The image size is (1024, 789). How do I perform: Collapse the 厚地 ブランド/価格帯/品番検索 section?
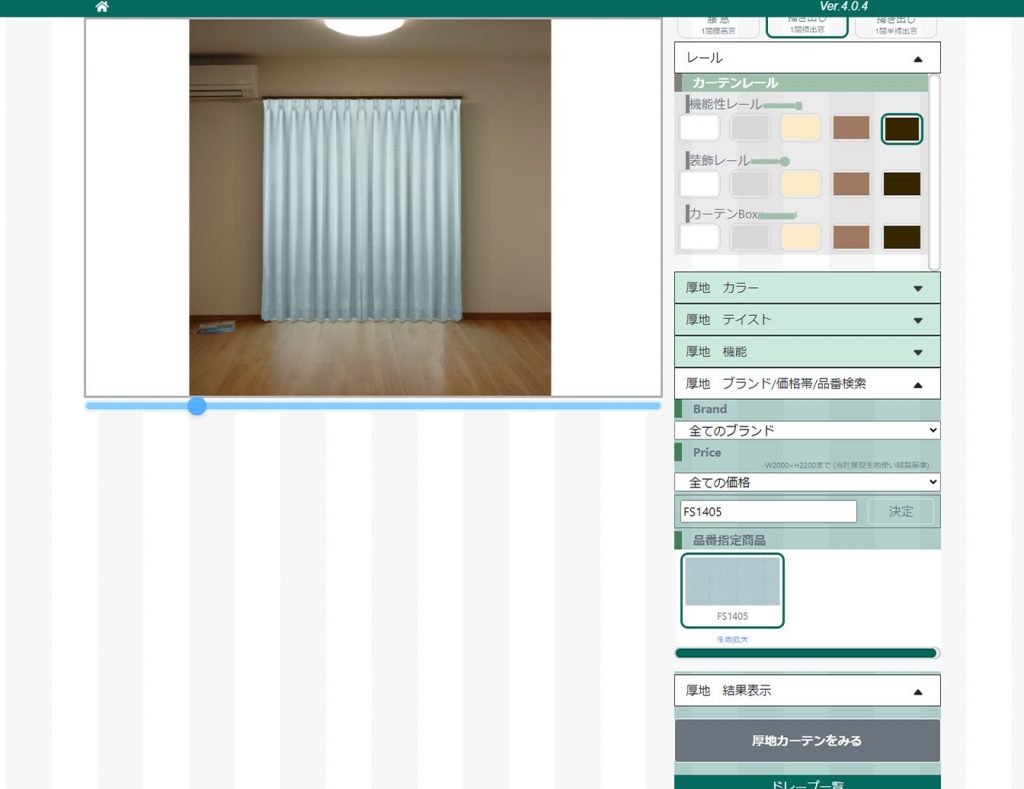[807, 384]
